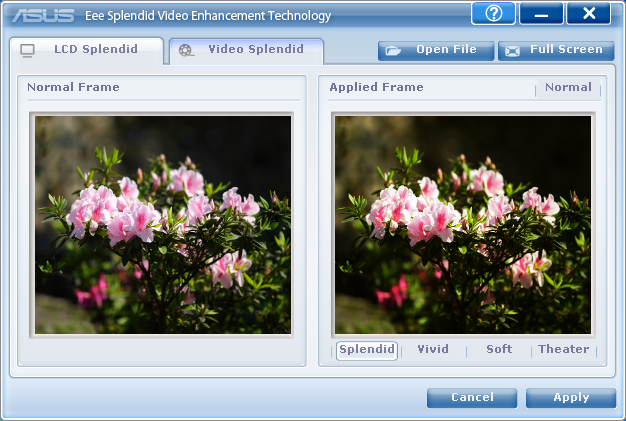Reset applied frame to Normal
The width and height of the screenshot is (626, 421).
[568, 88]
